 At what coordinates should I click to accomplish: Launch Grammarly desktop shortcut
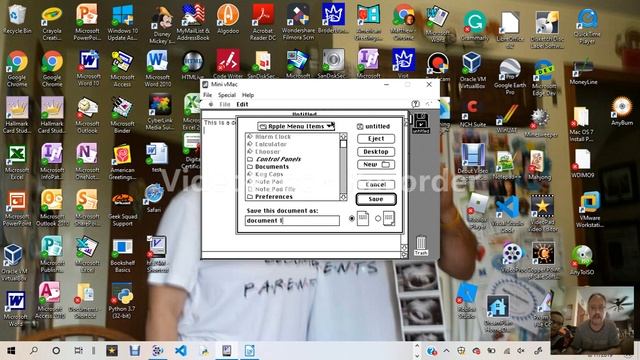point(475,26)
